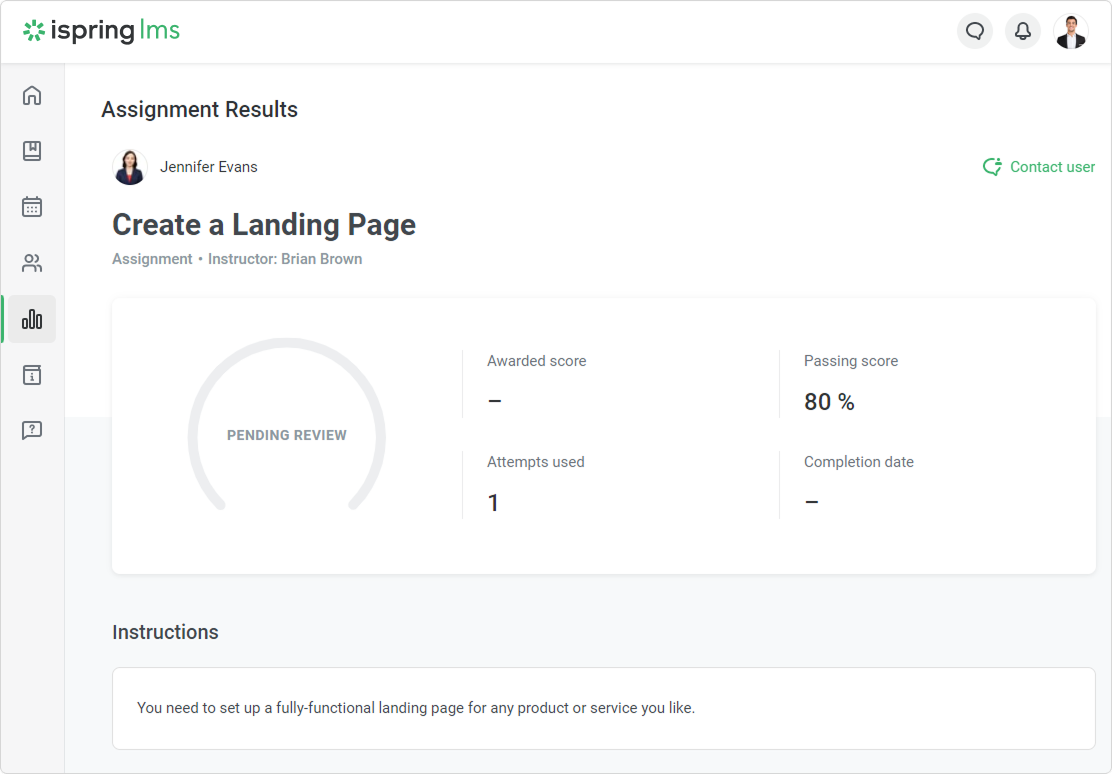Click the iSpring LMS logo
The height and width of the screenshot is (774, 1112).
point(102,31)
